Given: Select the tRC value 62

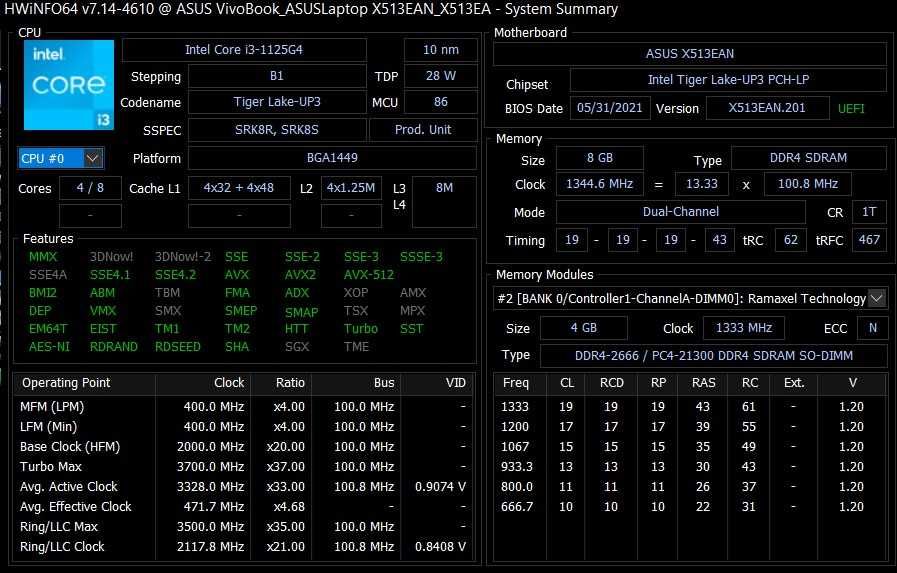Looking at the screenshot, I should point(791,240).
